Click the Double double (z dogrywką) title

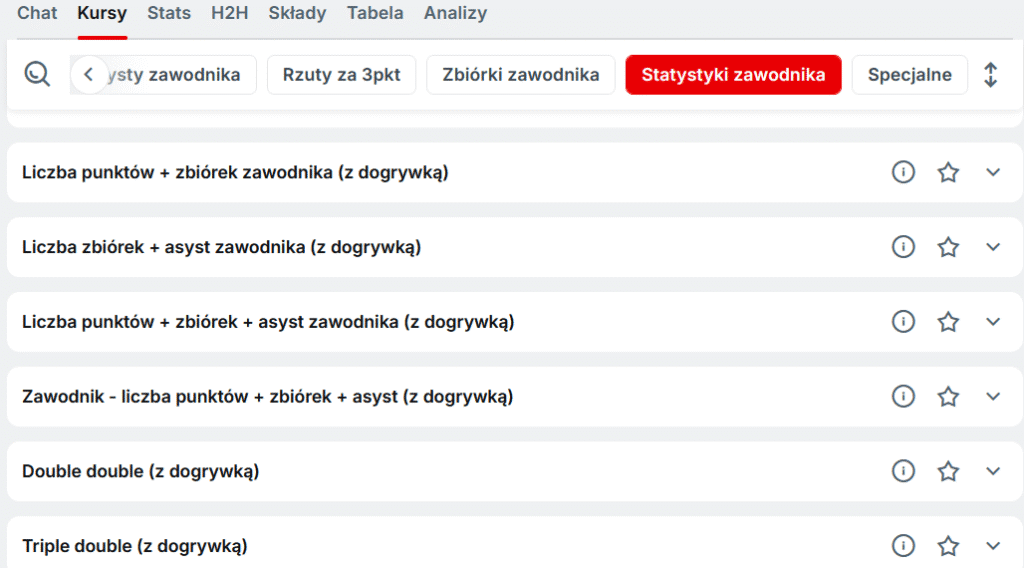140,471
